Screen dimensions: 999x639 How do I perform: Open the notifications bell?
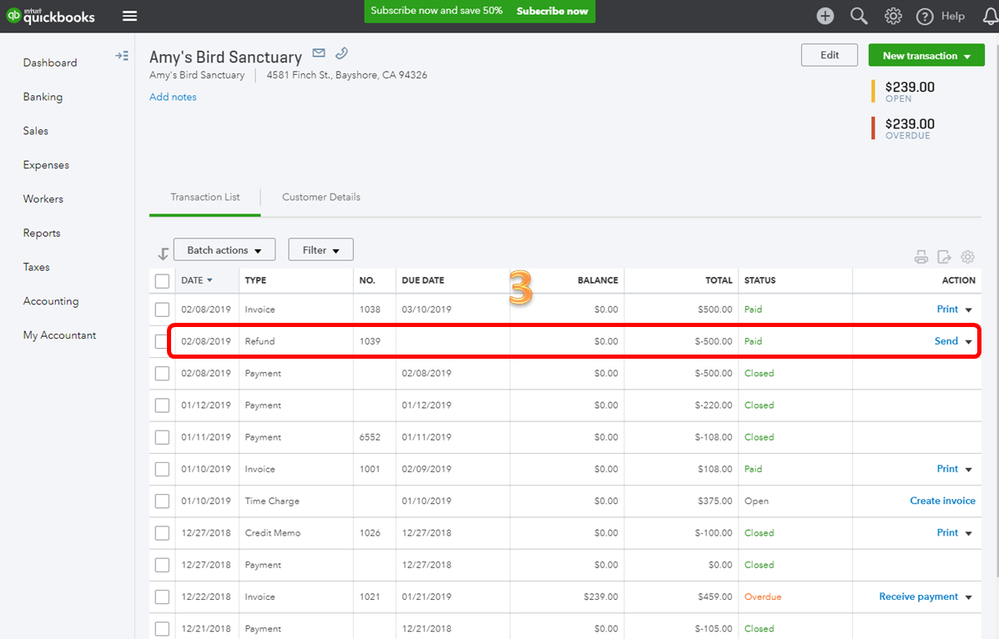click(x=990, y=16)
